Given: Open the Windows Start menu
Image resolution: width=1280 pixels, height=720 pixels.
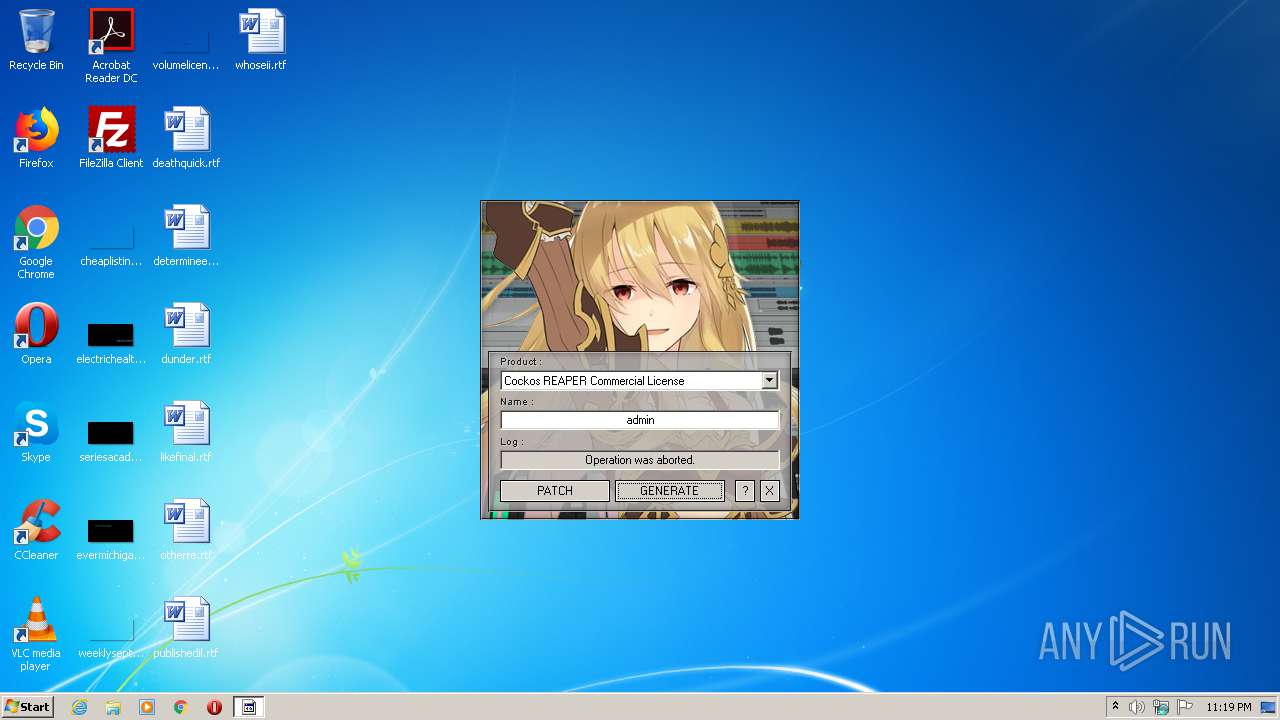Looking at the screenshot, I should pos(27,707).
